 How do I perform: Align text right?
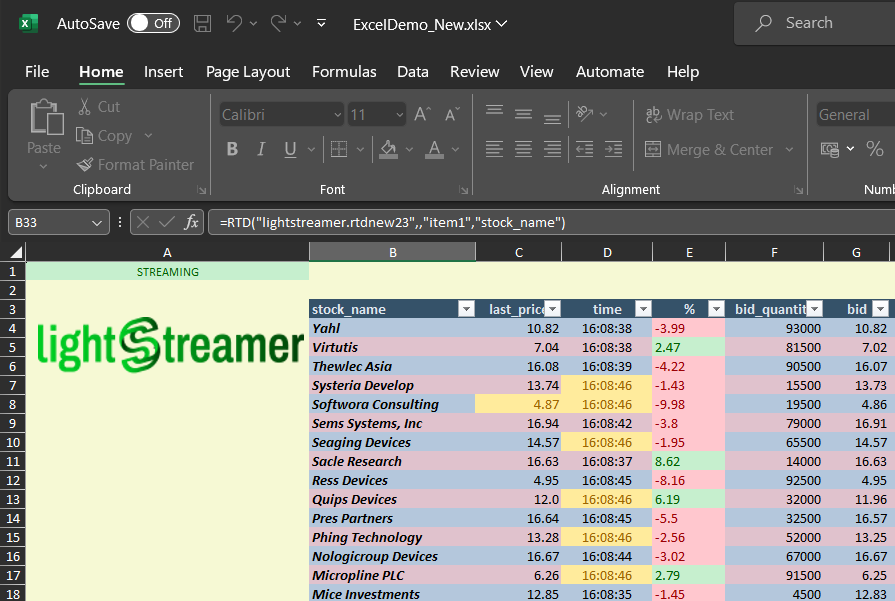[x=552, y=149]
